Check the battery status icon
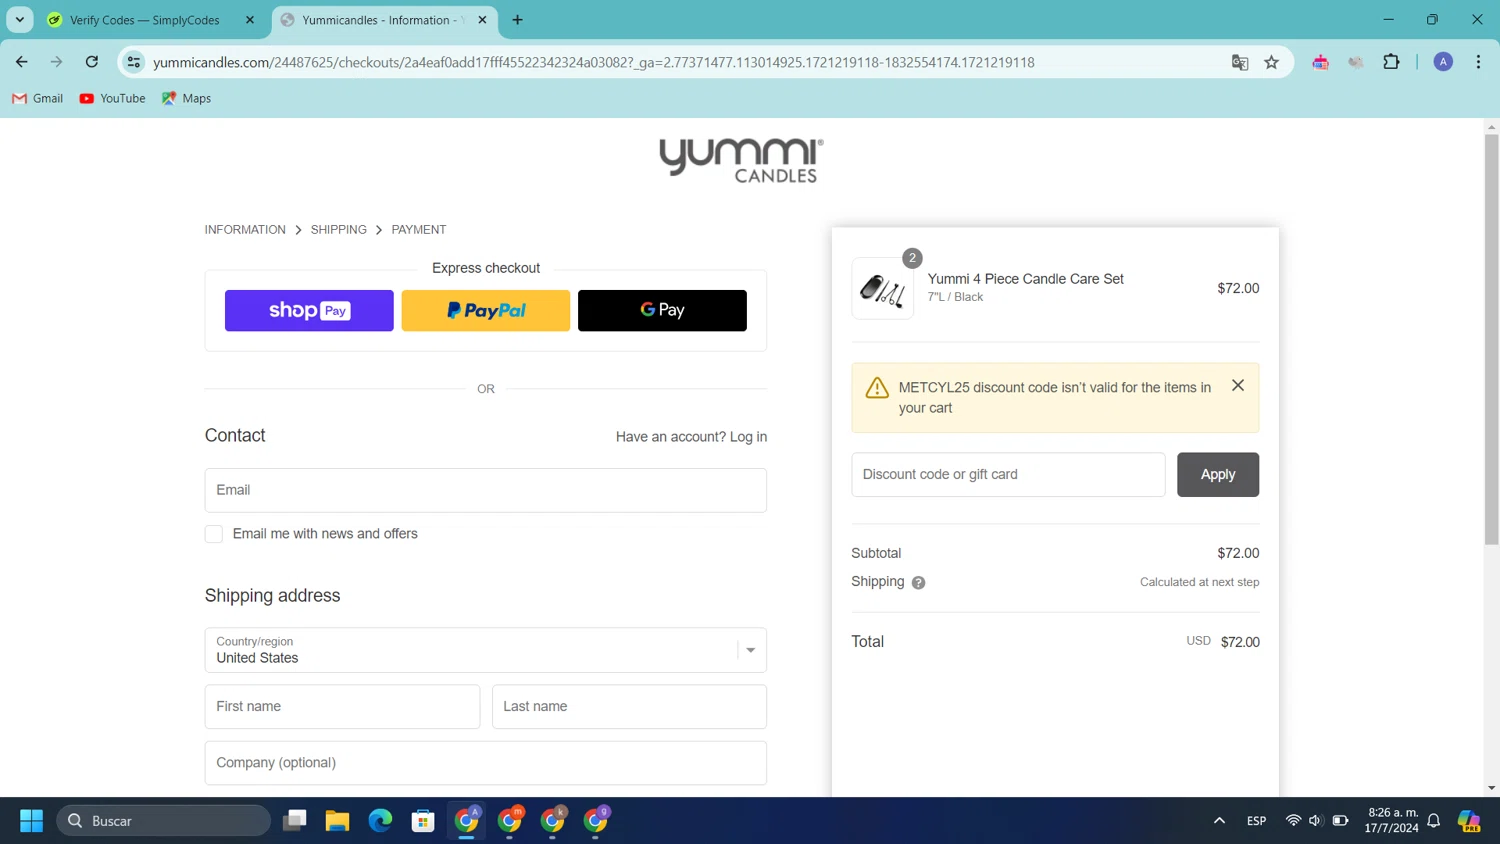Image resolution: width=1500 pixels, height=844 pixels. 1340,821
